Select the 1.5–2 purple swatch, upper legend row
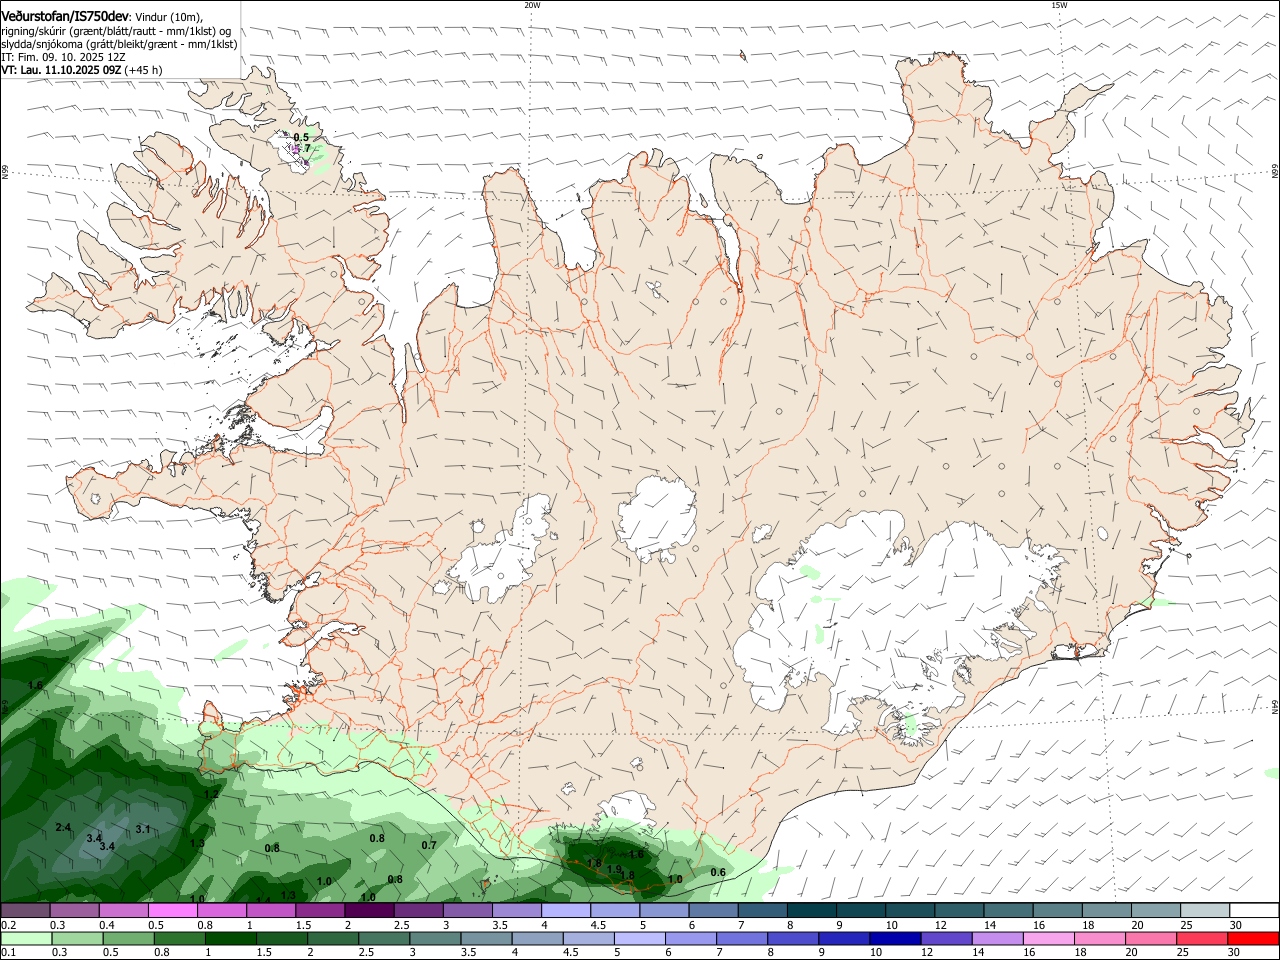This screenshot has width=1280, height=960. tap(320, 910)
